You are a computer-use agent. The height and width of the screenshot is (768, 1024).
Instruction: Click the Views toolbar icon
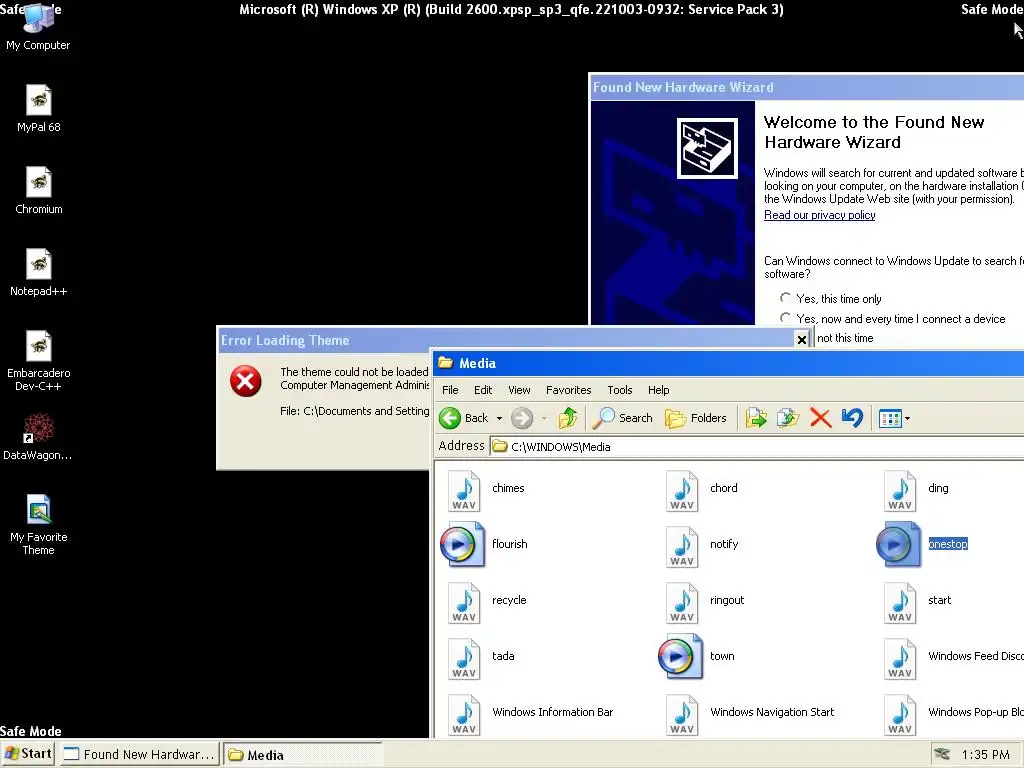(890, 418)
